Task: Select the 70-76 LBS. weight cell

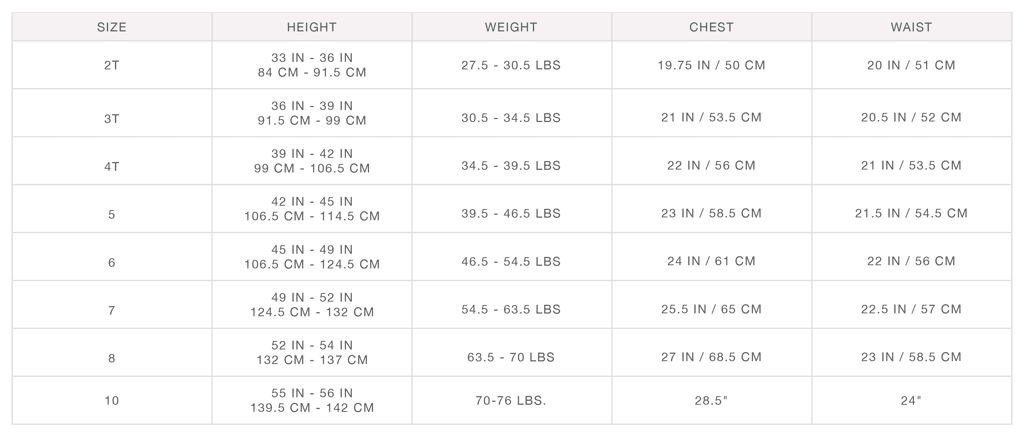Action: click(511, 401)
